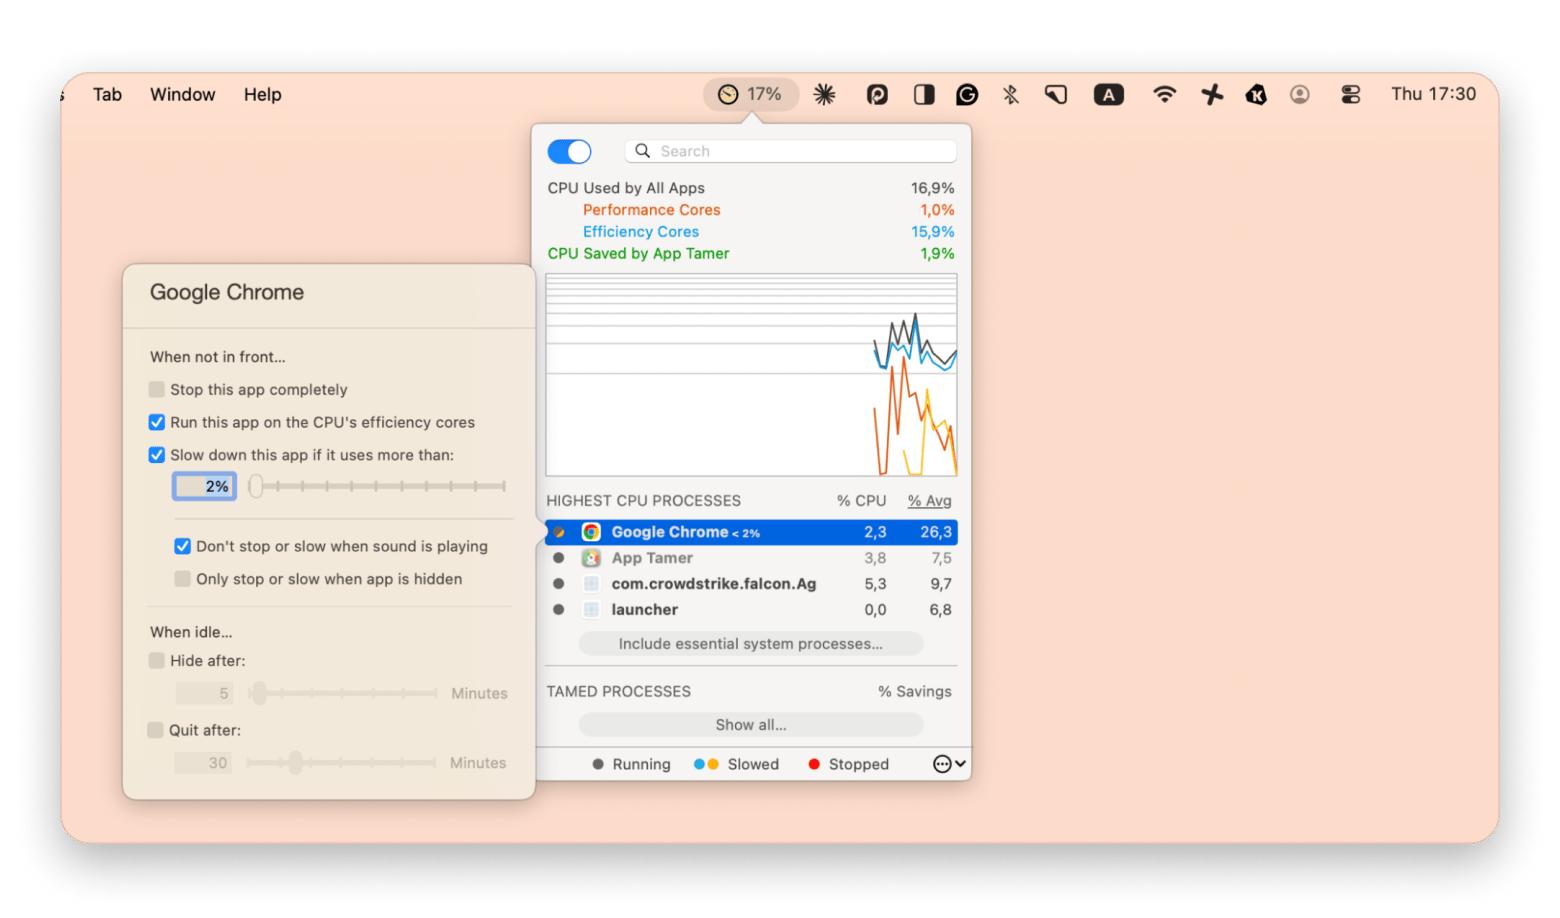Click the running status dot beside launcher
This screenshot has height=918, width=1560.
click(559, 610)
